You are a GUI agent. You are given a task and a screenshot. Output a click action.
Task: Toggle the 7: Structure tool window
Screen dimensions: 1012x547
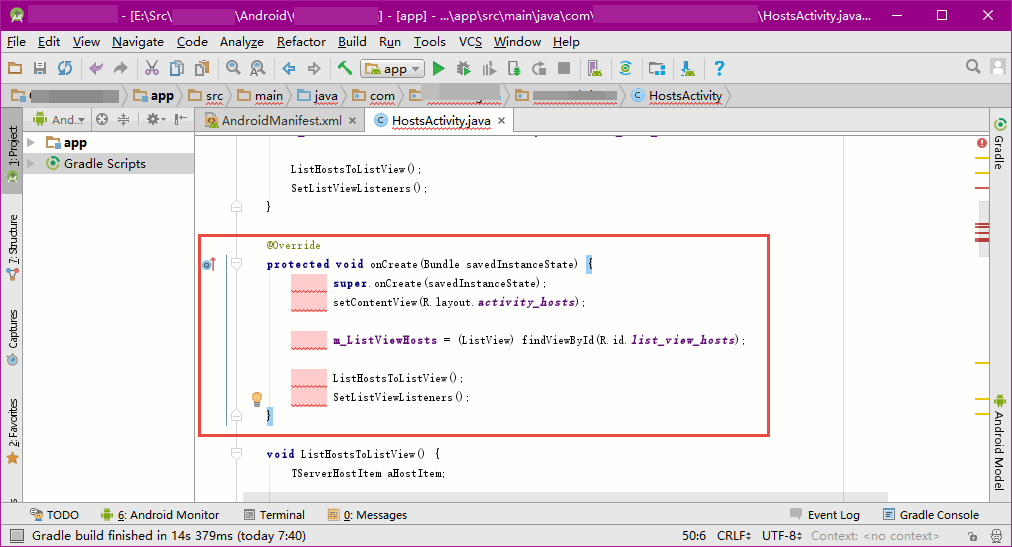pos(12,248)
